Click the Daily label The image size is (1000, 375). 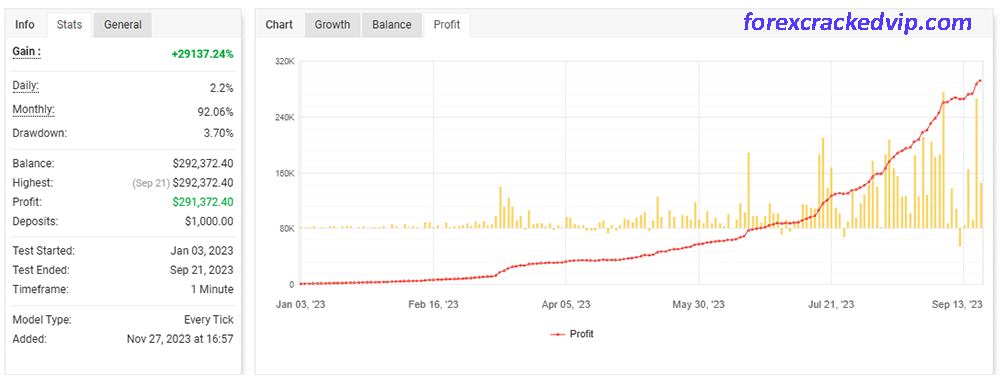[26, 86]
